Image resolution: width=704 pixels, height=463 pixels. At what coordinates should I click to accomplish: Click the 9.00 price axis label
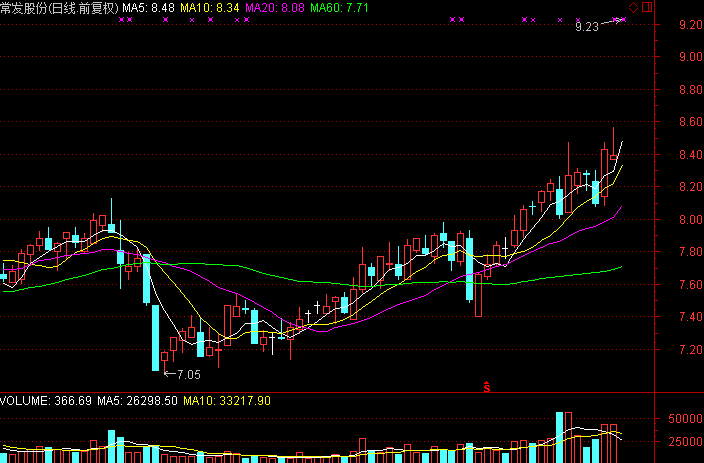click(x=691, y=57)
